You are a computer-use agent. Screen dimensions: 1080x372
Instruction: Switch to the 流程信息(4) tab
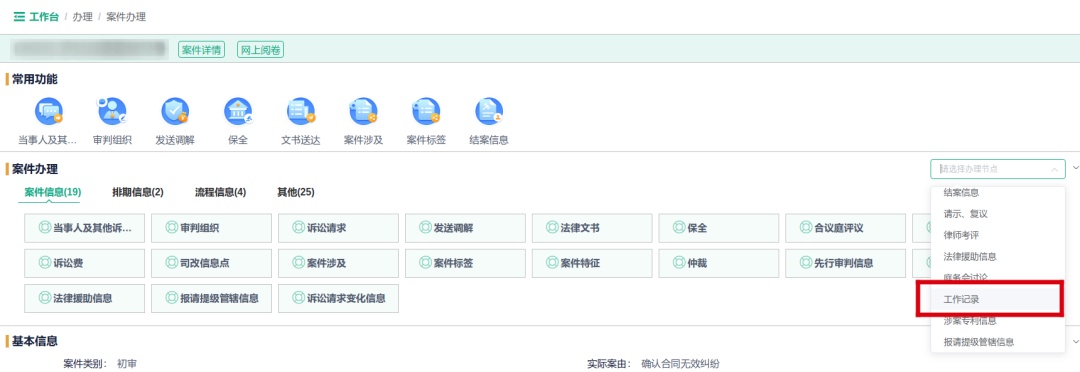(x=220, y=192)
